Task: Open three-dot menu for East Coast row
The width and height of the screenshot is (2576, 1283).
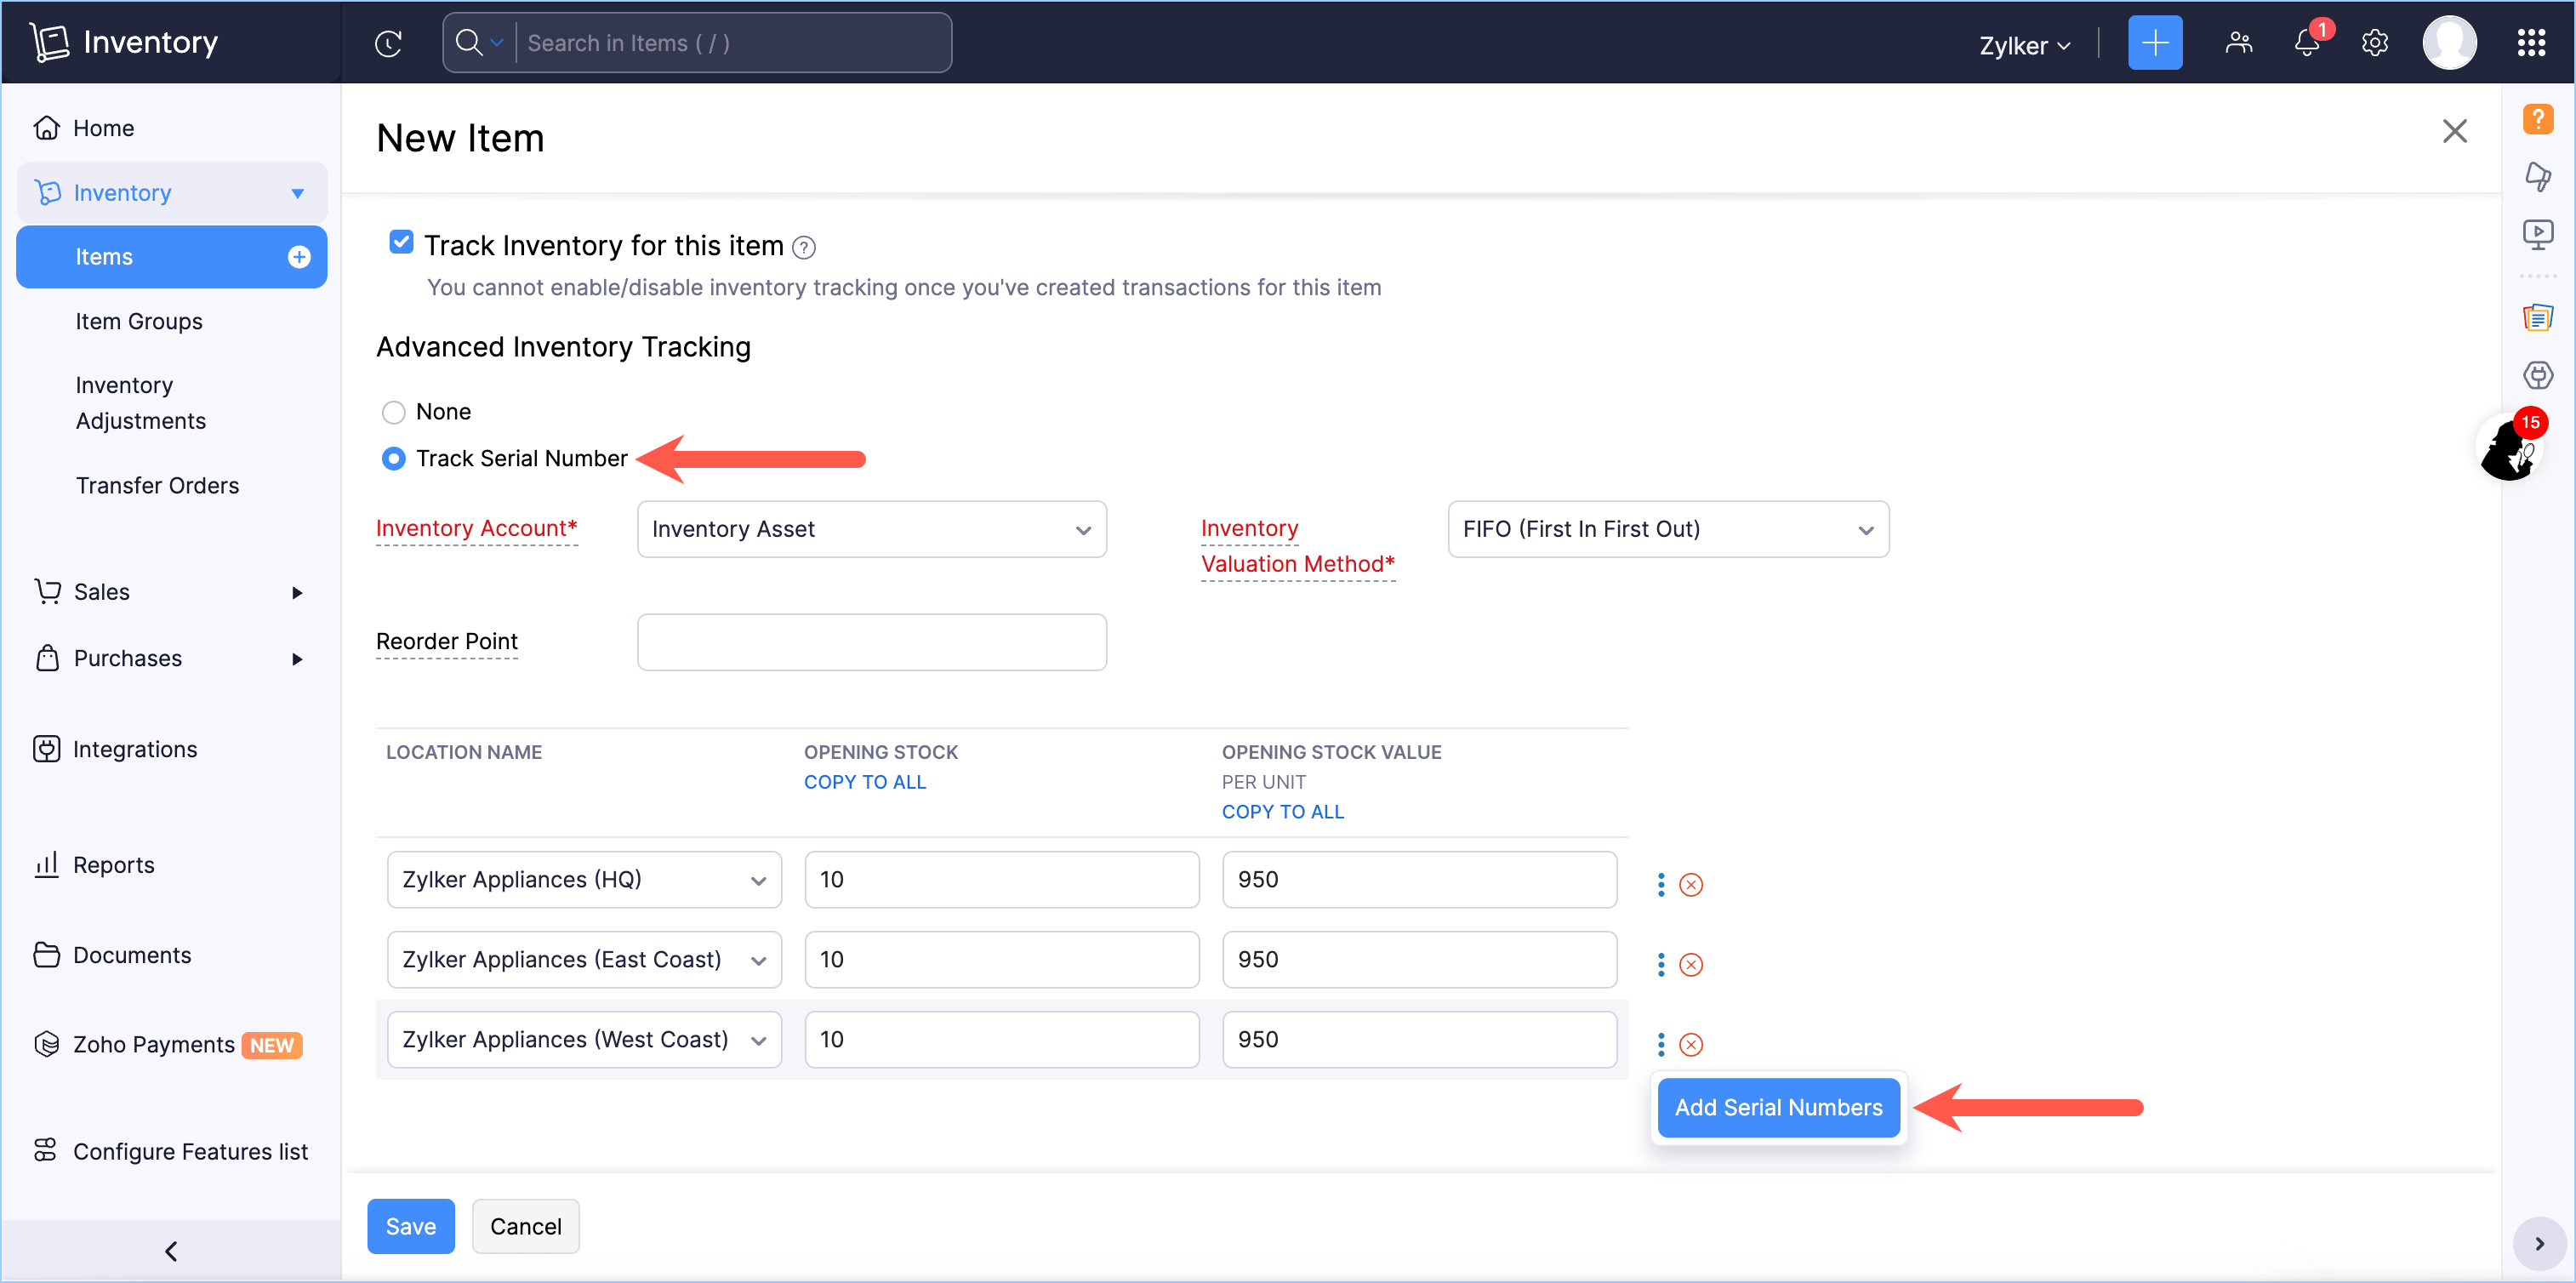Action: (1660, 964)
